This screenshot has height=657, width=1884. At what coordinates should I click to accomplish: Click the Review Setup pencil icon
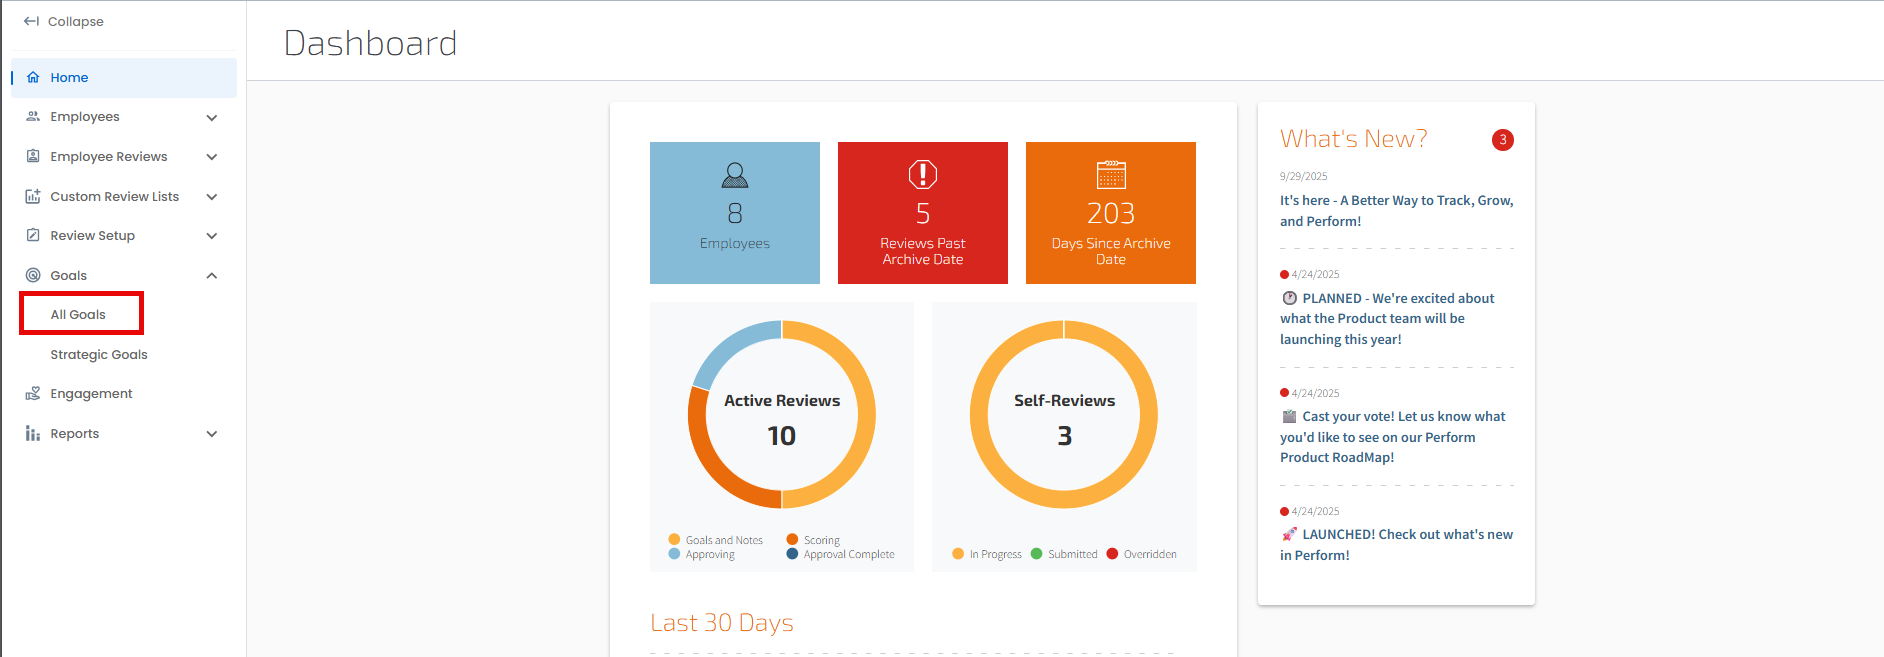point(33,235)
